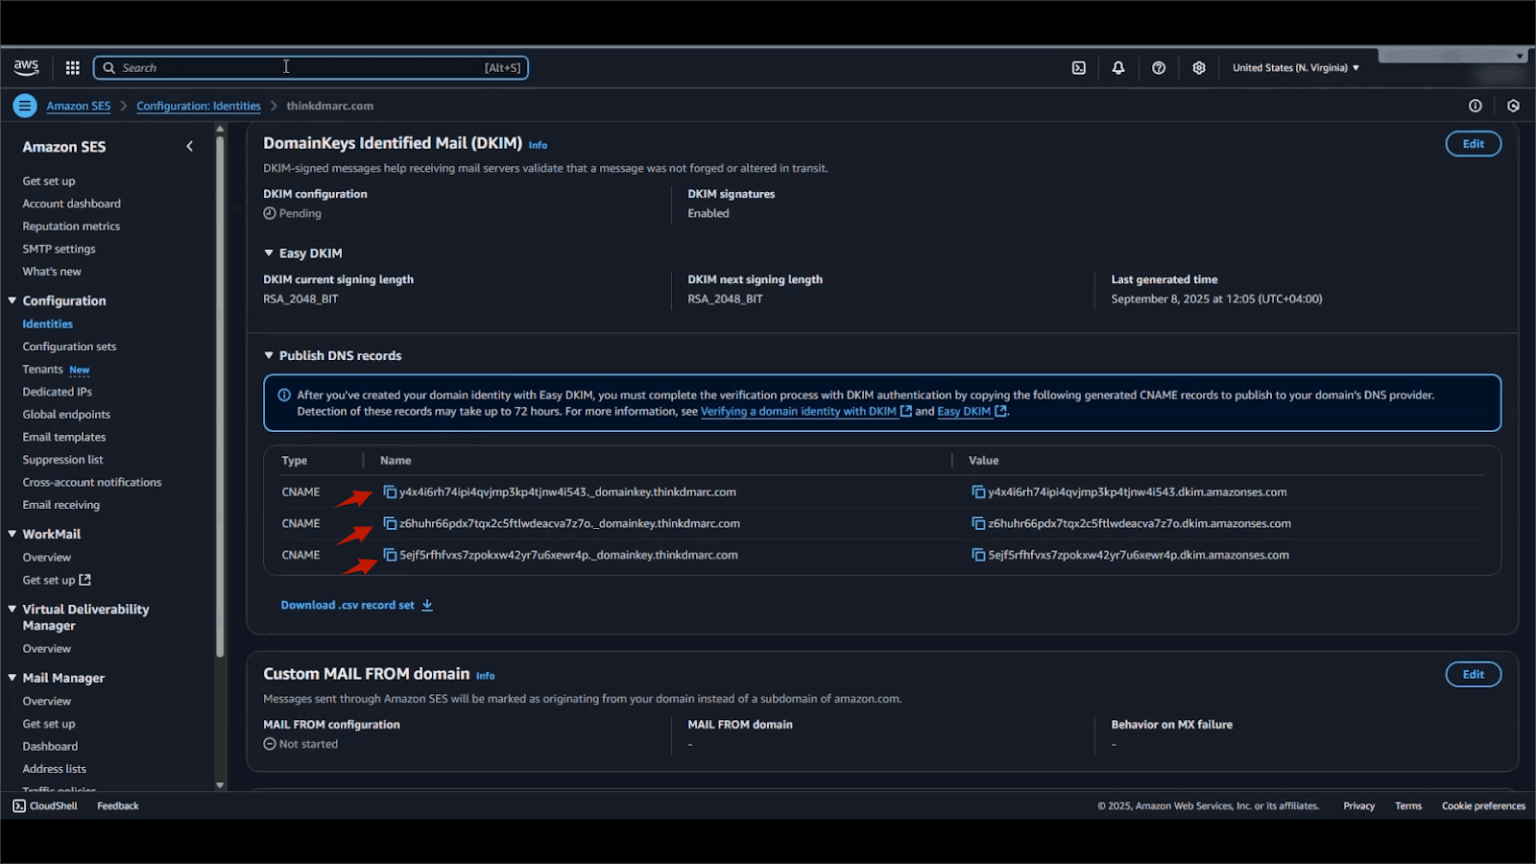
Task: Open the settings gear icon
Action: click(x=1198, y=67)
